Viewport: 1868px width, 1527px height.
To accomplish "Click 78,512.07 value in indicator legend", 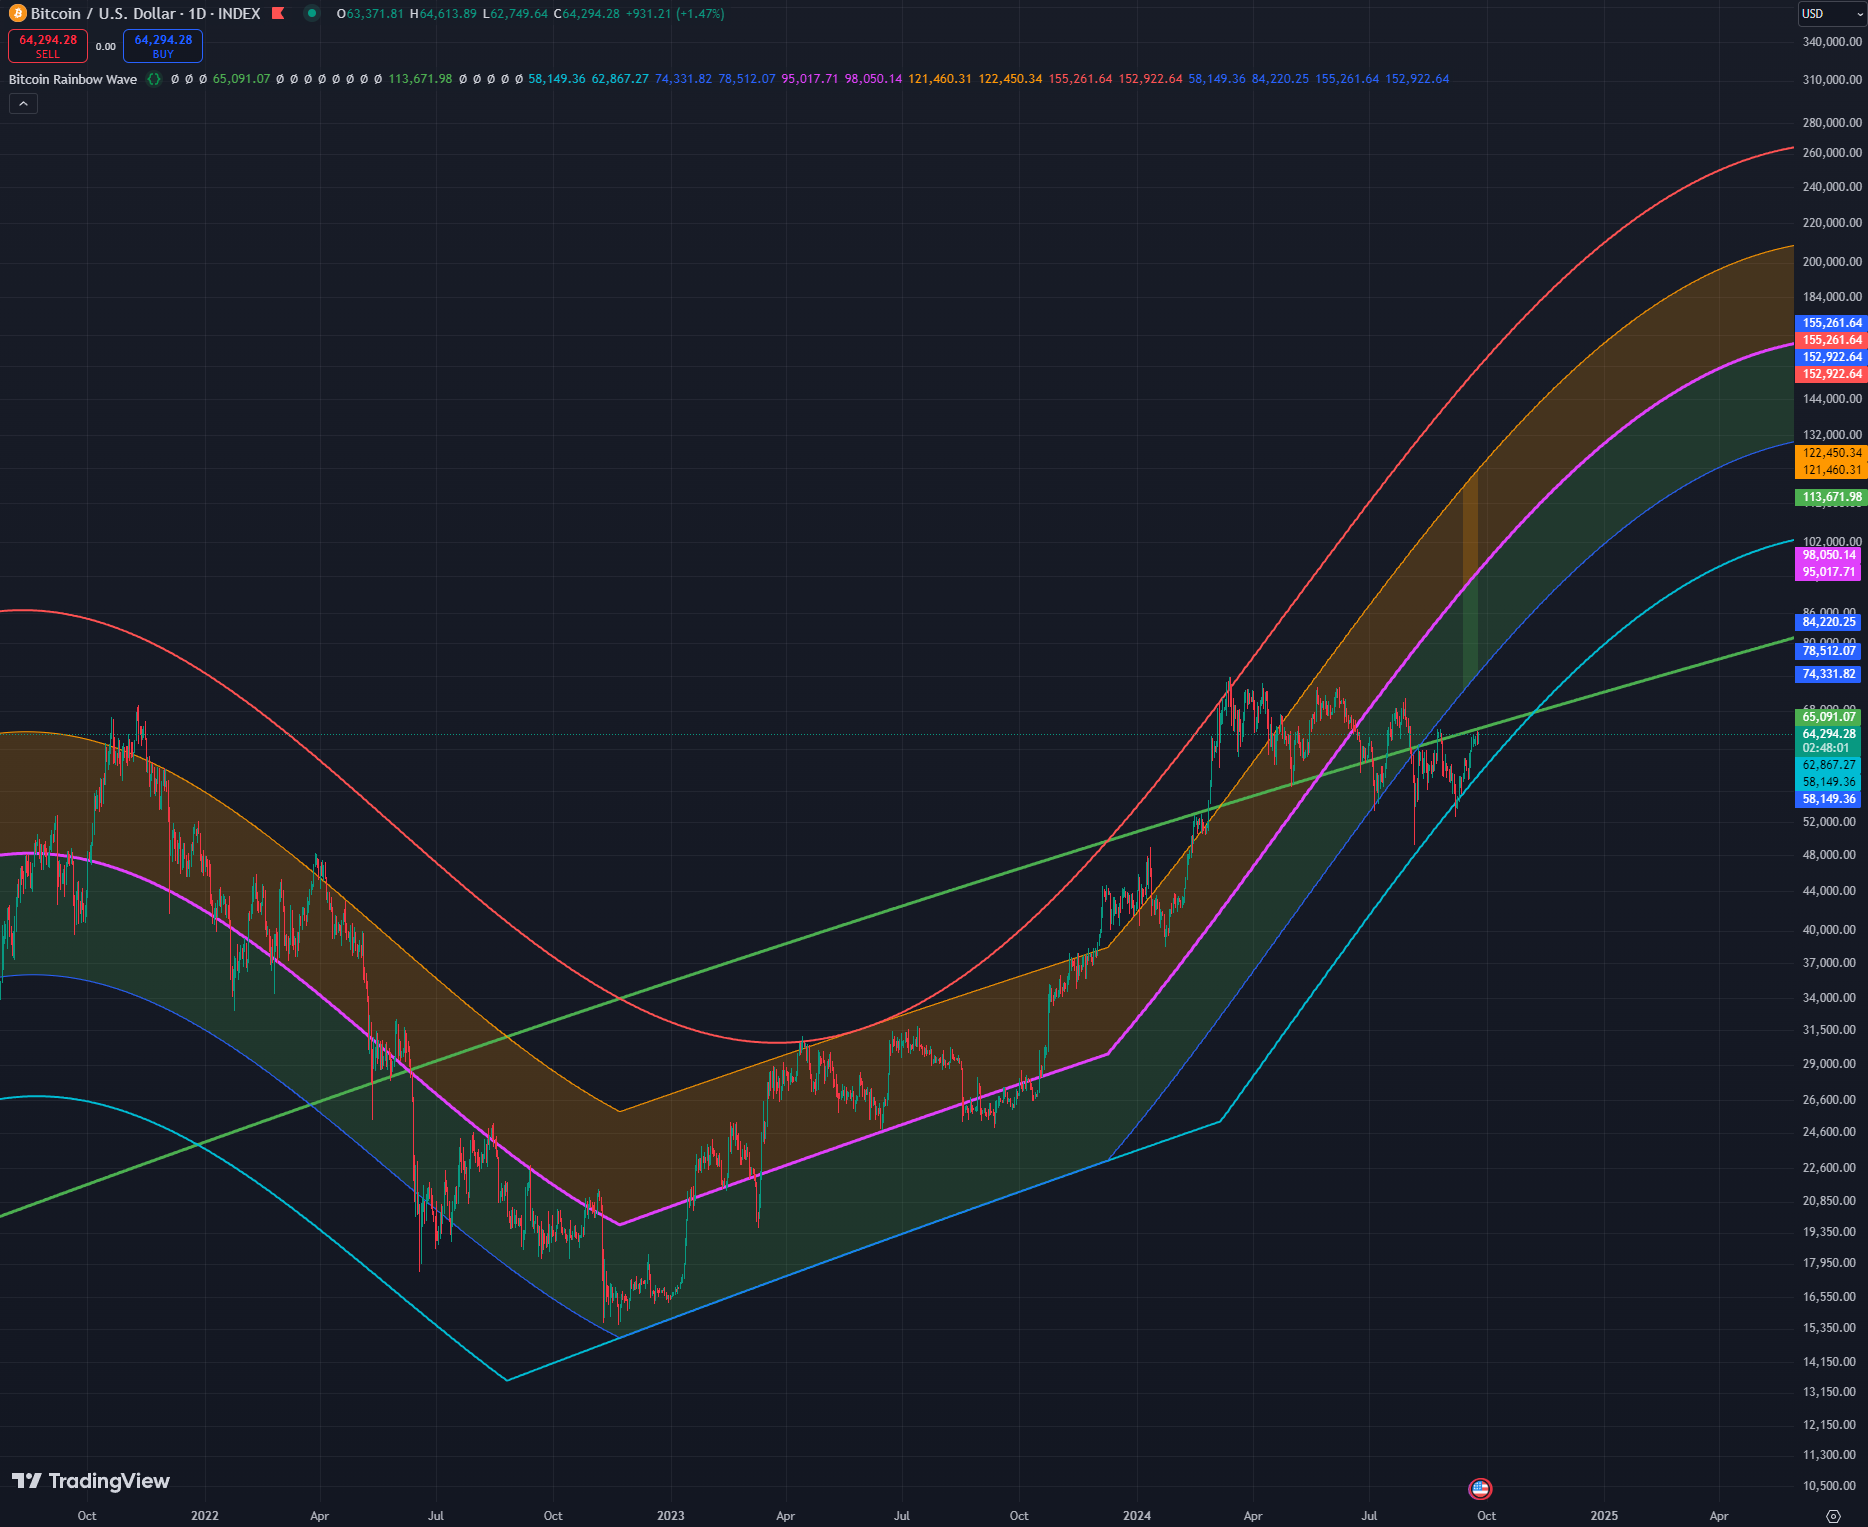I will tap(747, 79).
